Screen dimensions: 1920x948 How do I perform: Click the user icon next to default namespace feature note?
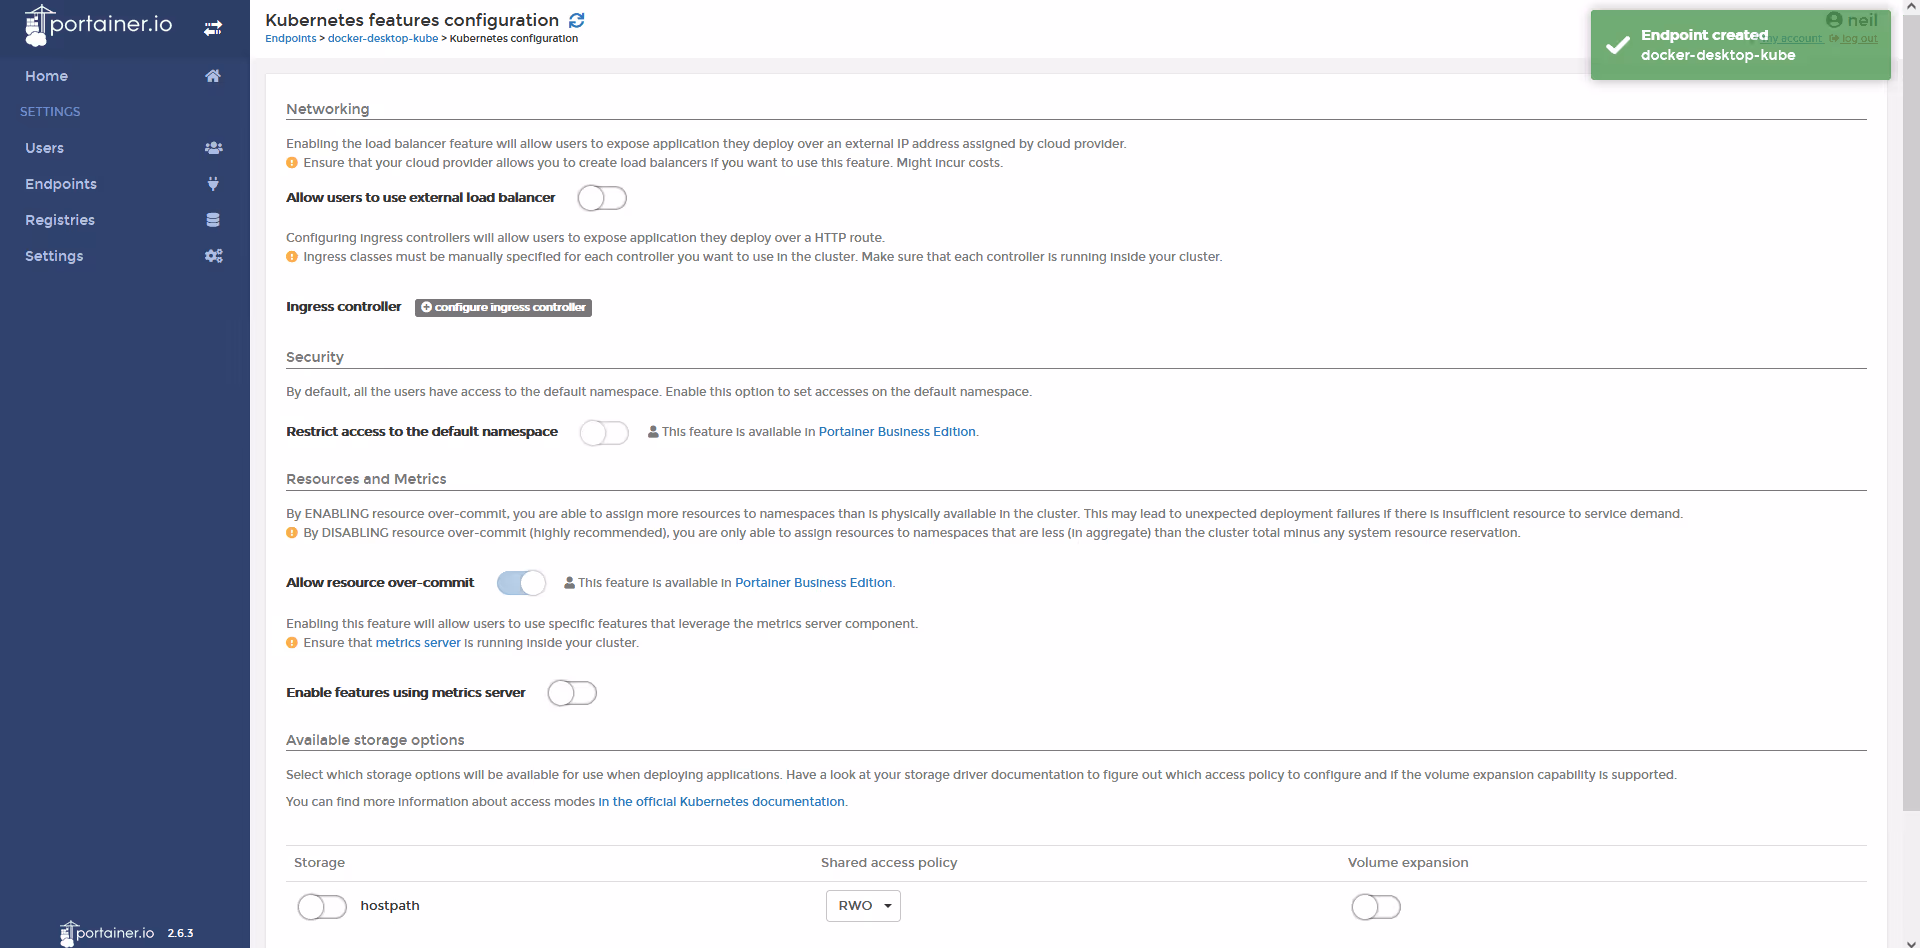(653, 432)
